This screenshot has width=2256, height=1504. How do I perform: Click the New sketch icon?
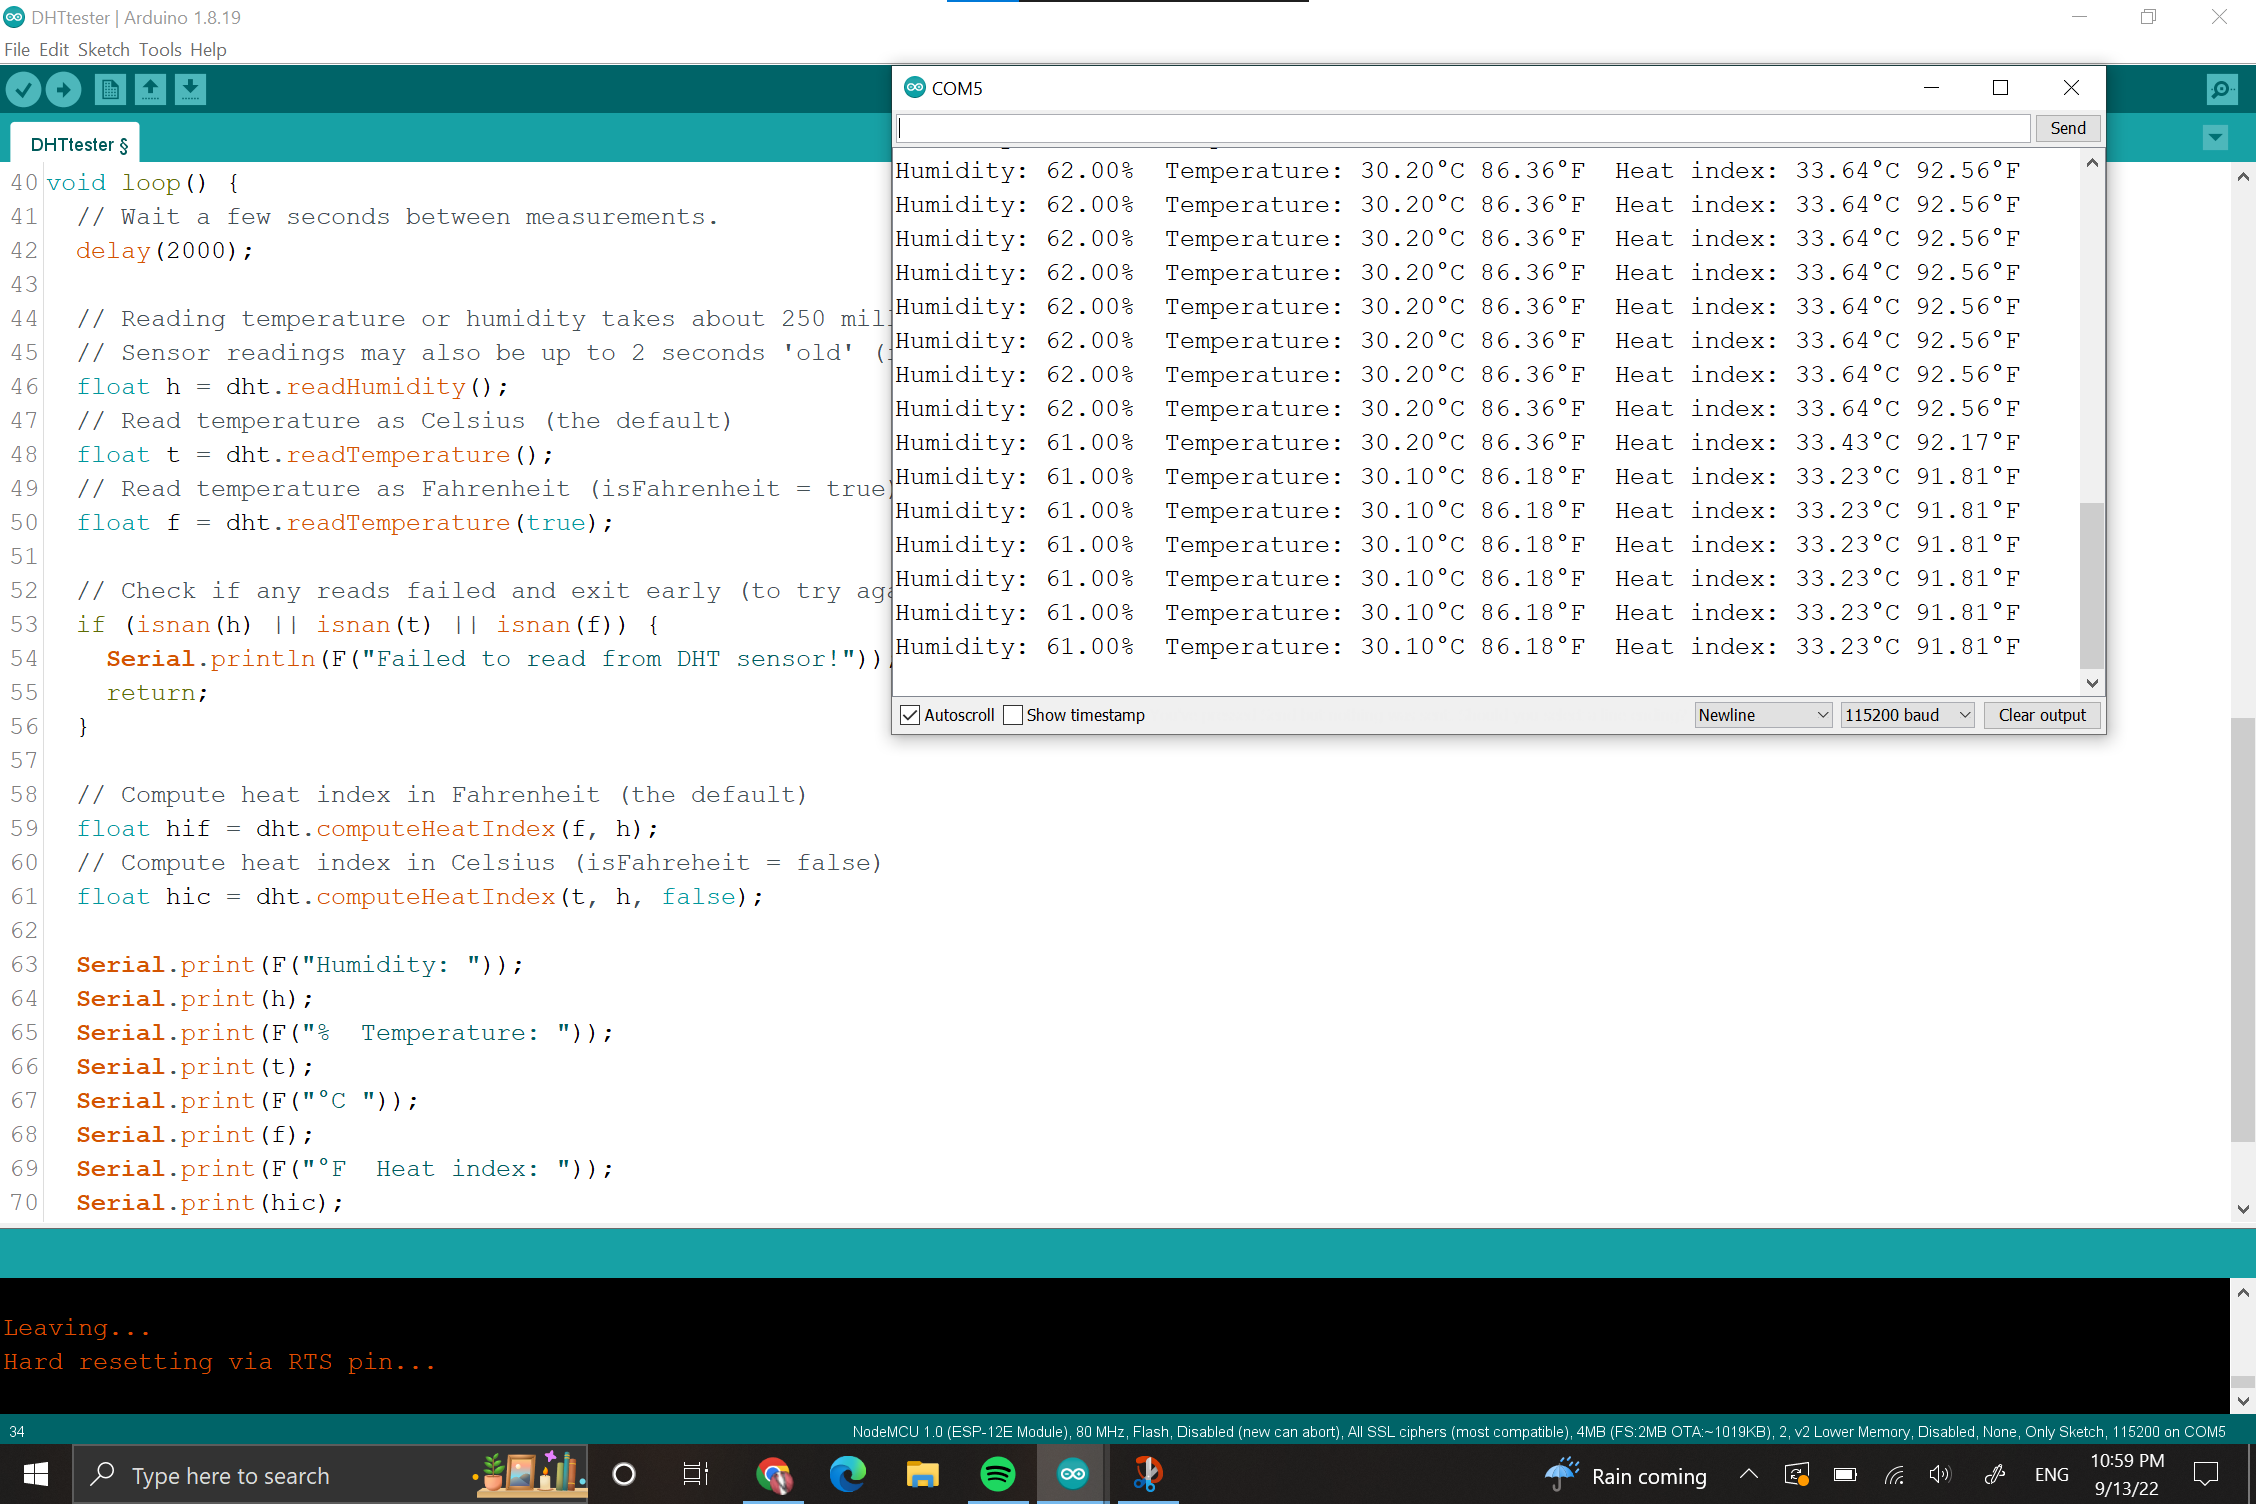110,90
